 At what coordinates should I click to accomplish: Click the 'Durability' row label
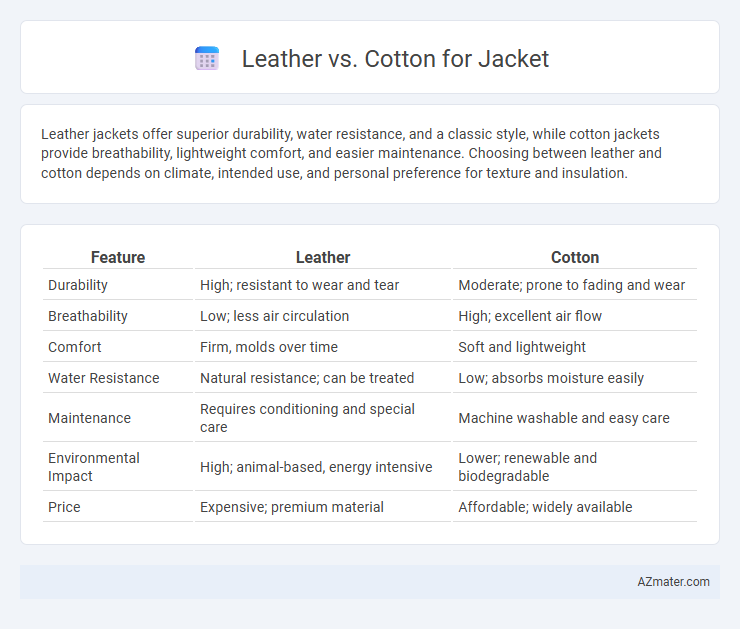click(x=78, y=285)
